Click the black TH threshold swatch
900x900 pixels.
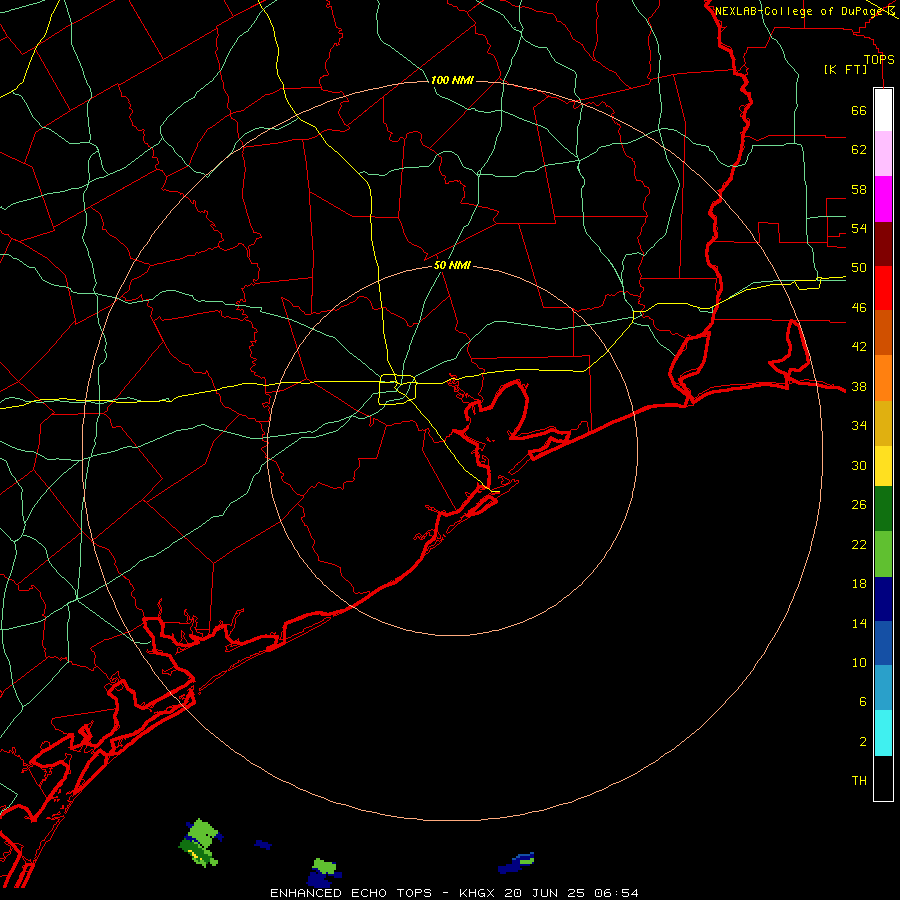(883, 778)
